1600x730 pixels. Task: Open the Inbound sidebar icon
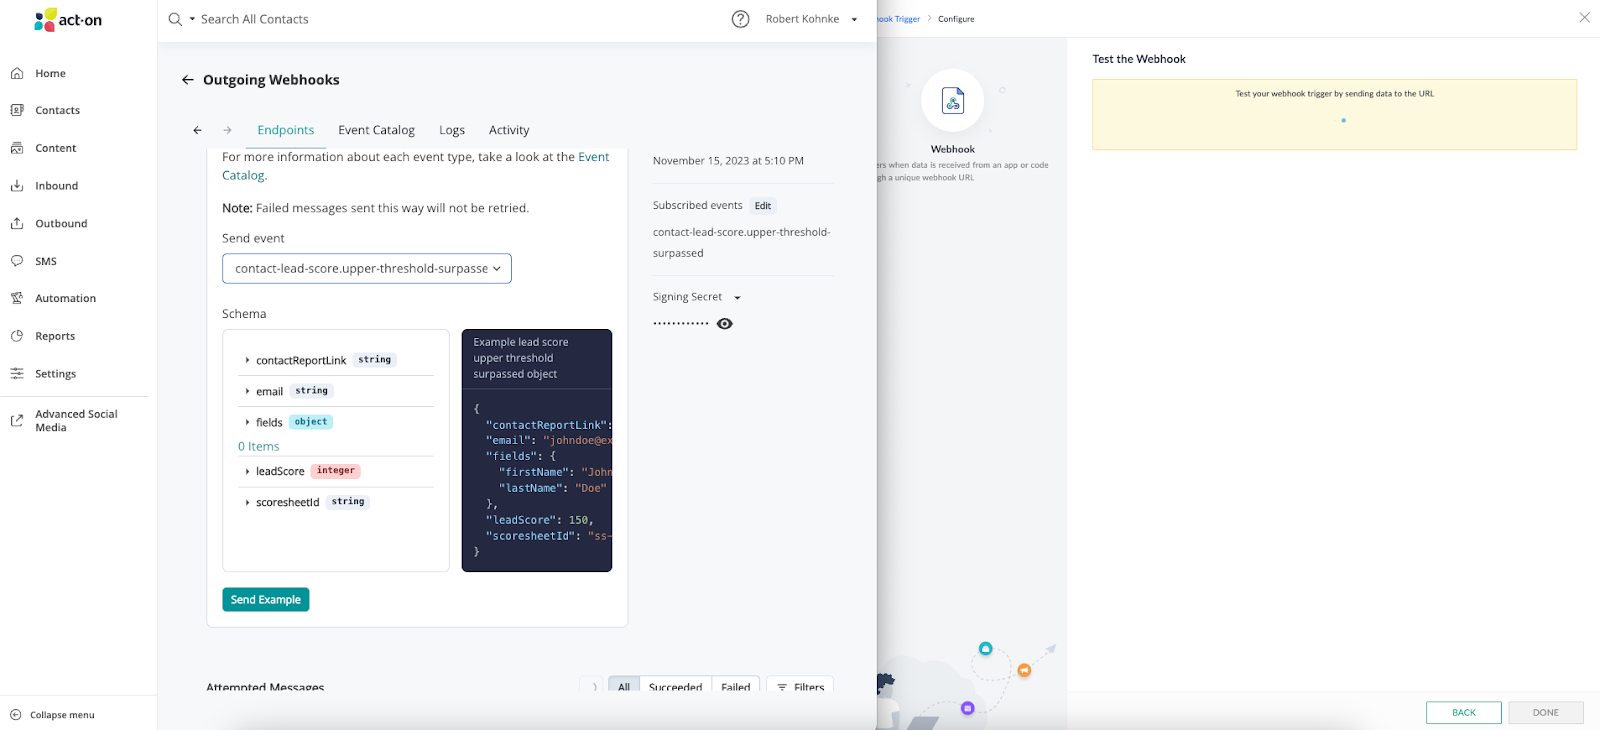pyautogui.click(x=17, y=186)
